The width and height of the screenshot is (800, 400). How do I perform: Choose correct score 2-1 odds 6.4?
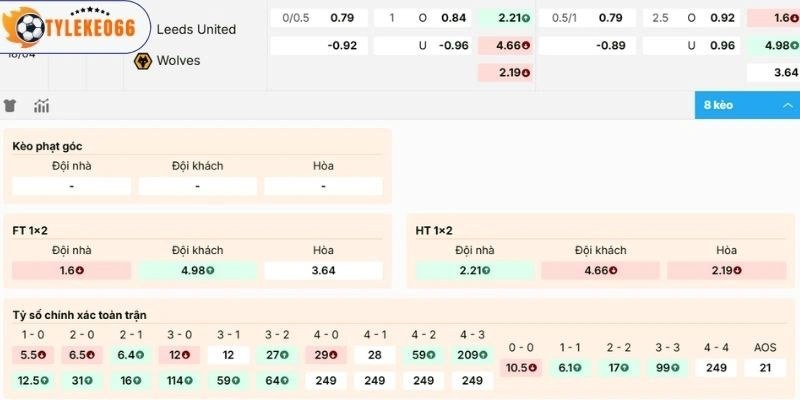pos(131,355)
